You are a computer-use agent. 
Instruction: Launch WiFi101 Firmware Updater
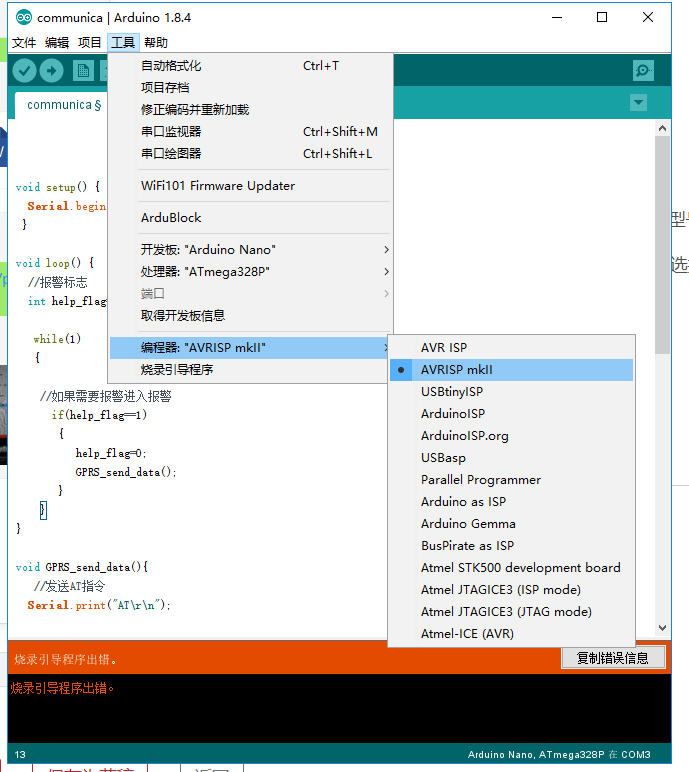251,186
